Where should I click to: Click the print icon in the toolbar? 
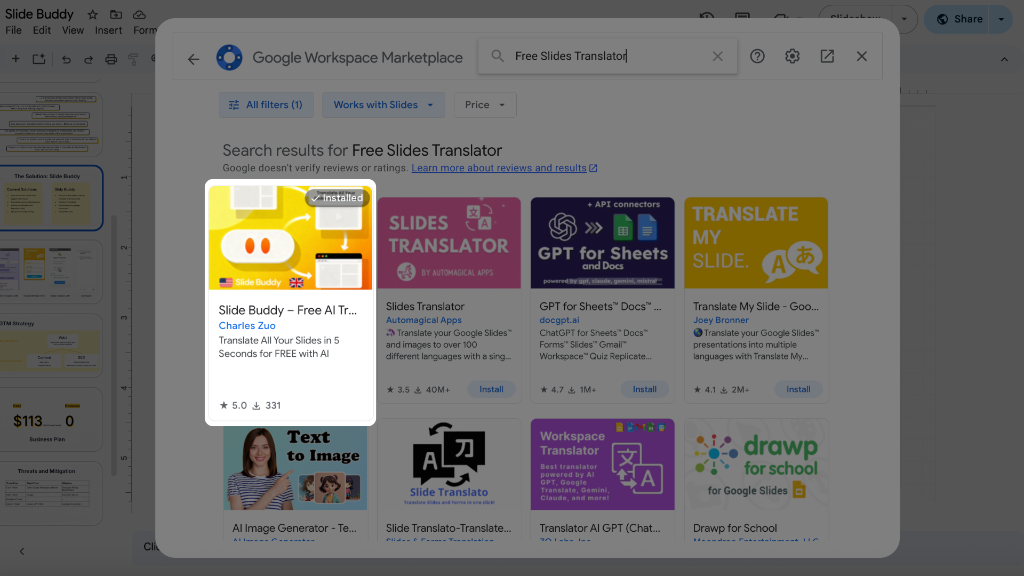pos(110,58)
